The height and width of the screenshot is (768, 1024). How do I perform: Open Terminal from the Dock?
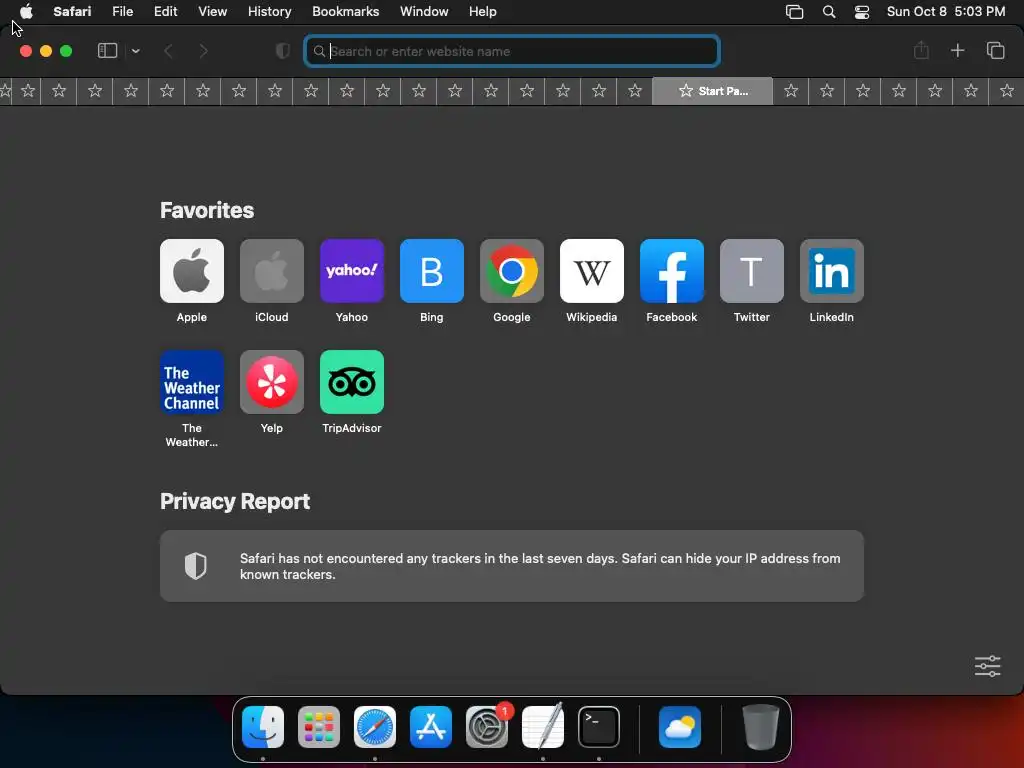(599, 727)
